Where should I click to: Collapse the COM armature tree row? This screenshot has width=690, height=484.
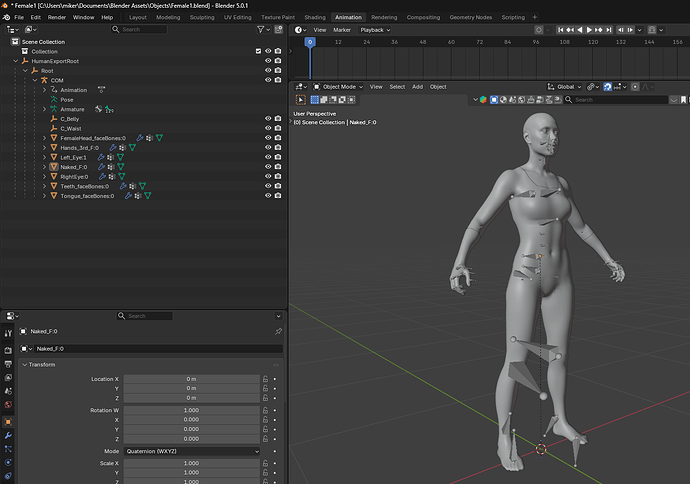[35, 81]
